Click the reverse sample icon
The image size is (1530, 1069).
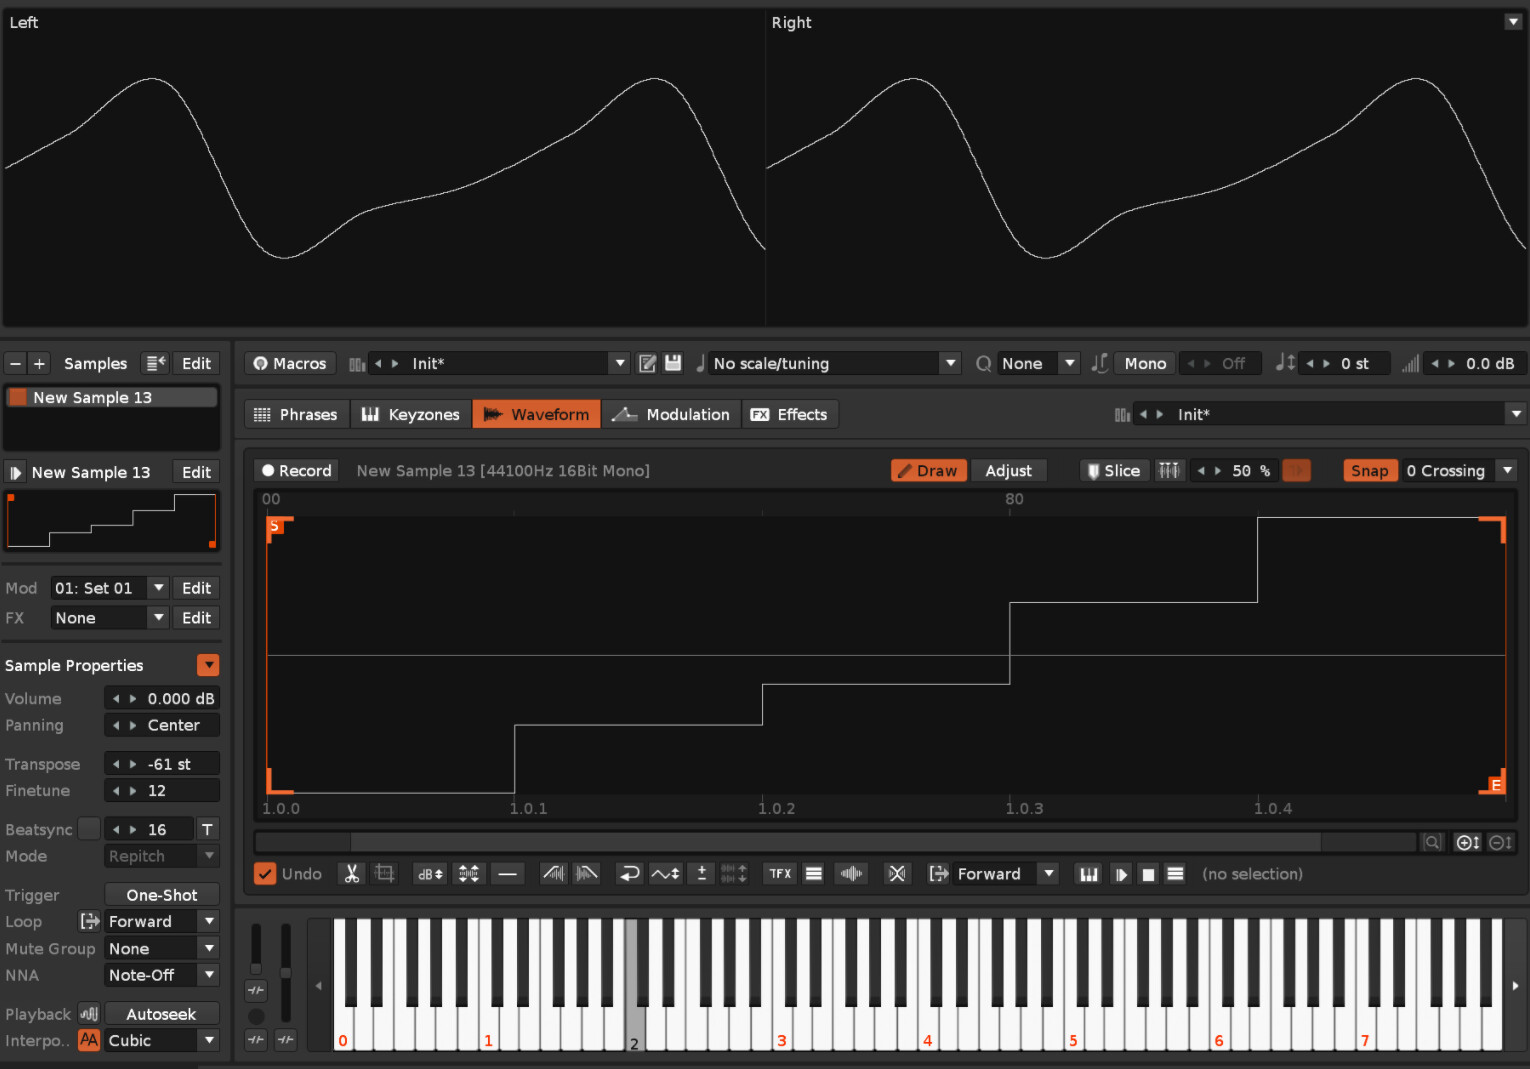[x=629, y=874]
